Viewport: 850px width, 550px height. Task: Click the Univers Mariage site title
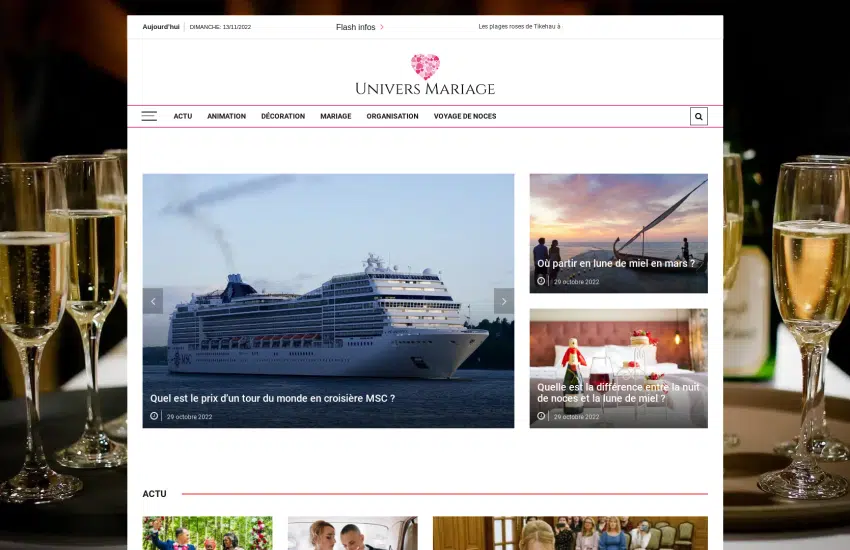425,89
